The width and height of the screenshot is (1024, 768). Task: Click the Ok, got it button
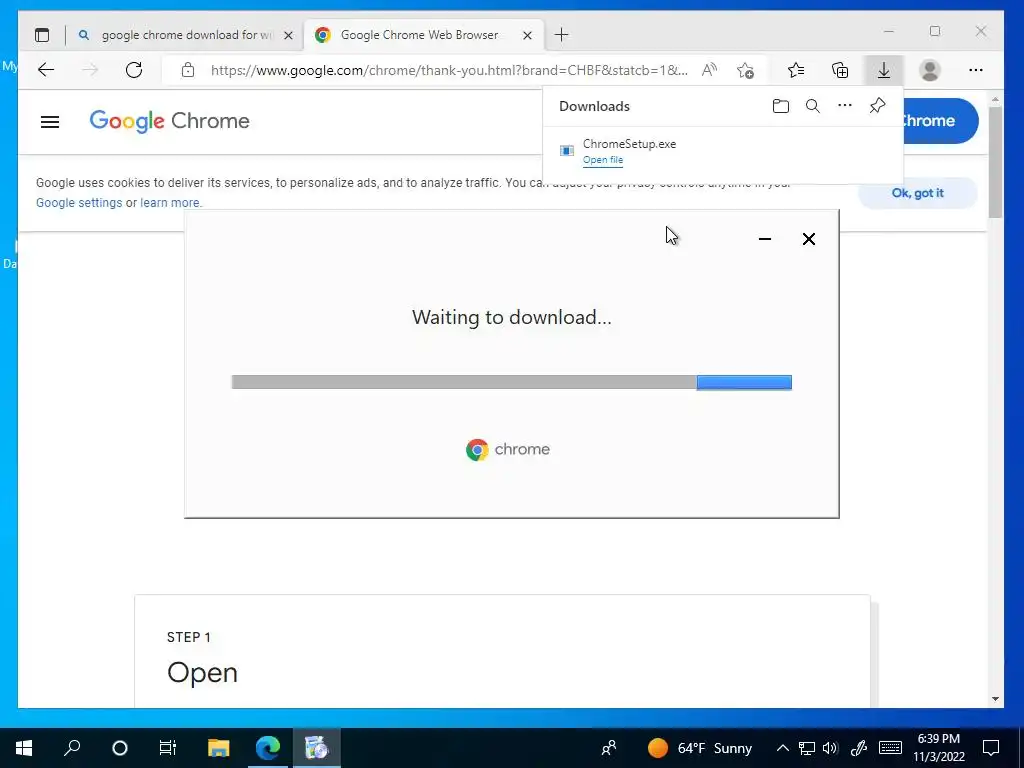[918, 193]
